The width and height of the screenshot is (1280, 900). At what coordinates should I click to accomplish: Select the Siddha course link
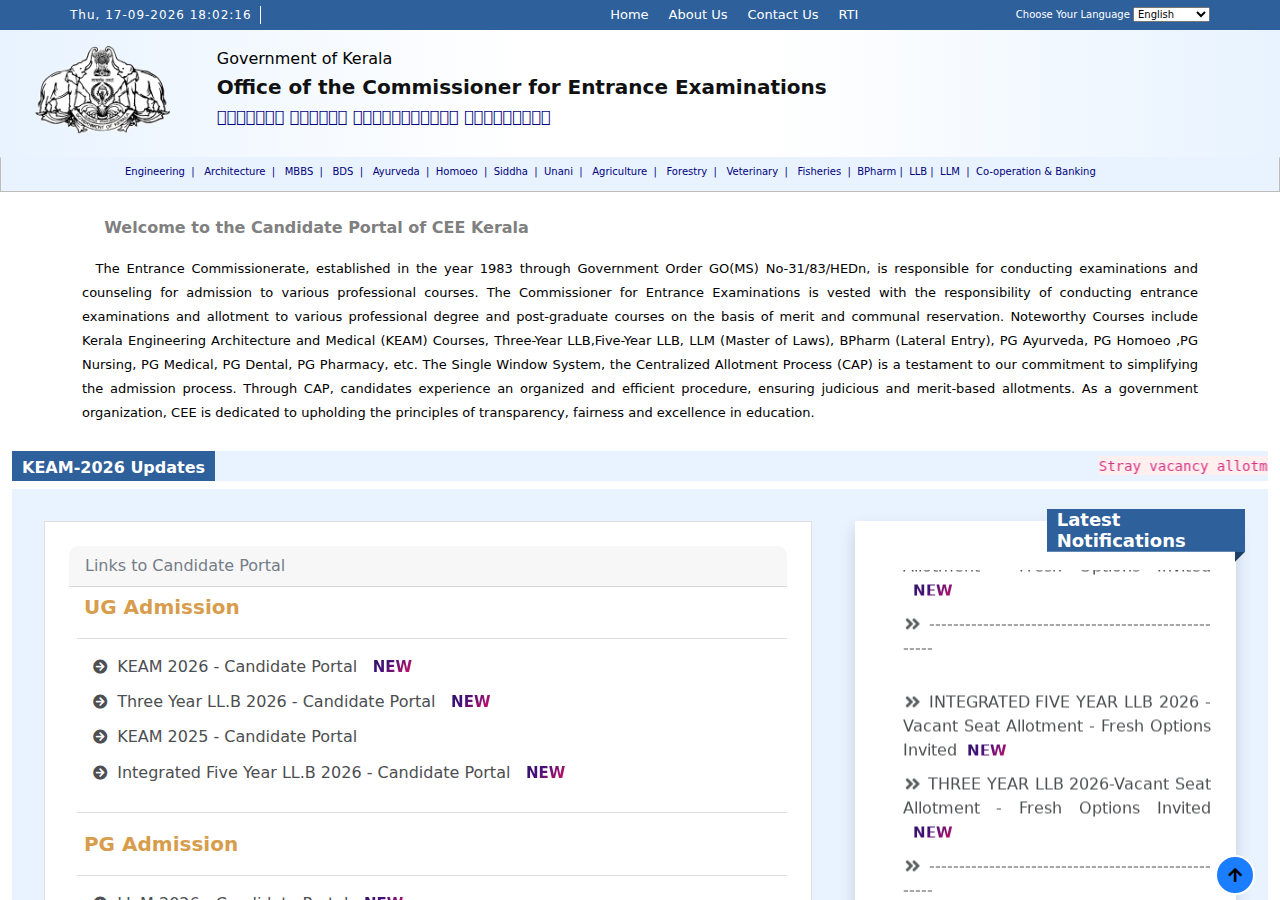pos(511,172)
